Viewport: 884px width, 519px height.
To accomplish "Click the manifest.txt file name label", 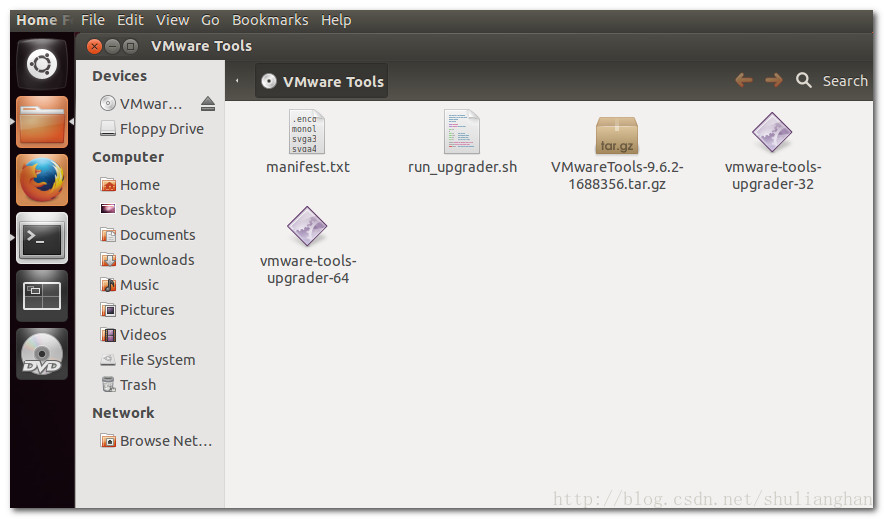I will [308, 167].
